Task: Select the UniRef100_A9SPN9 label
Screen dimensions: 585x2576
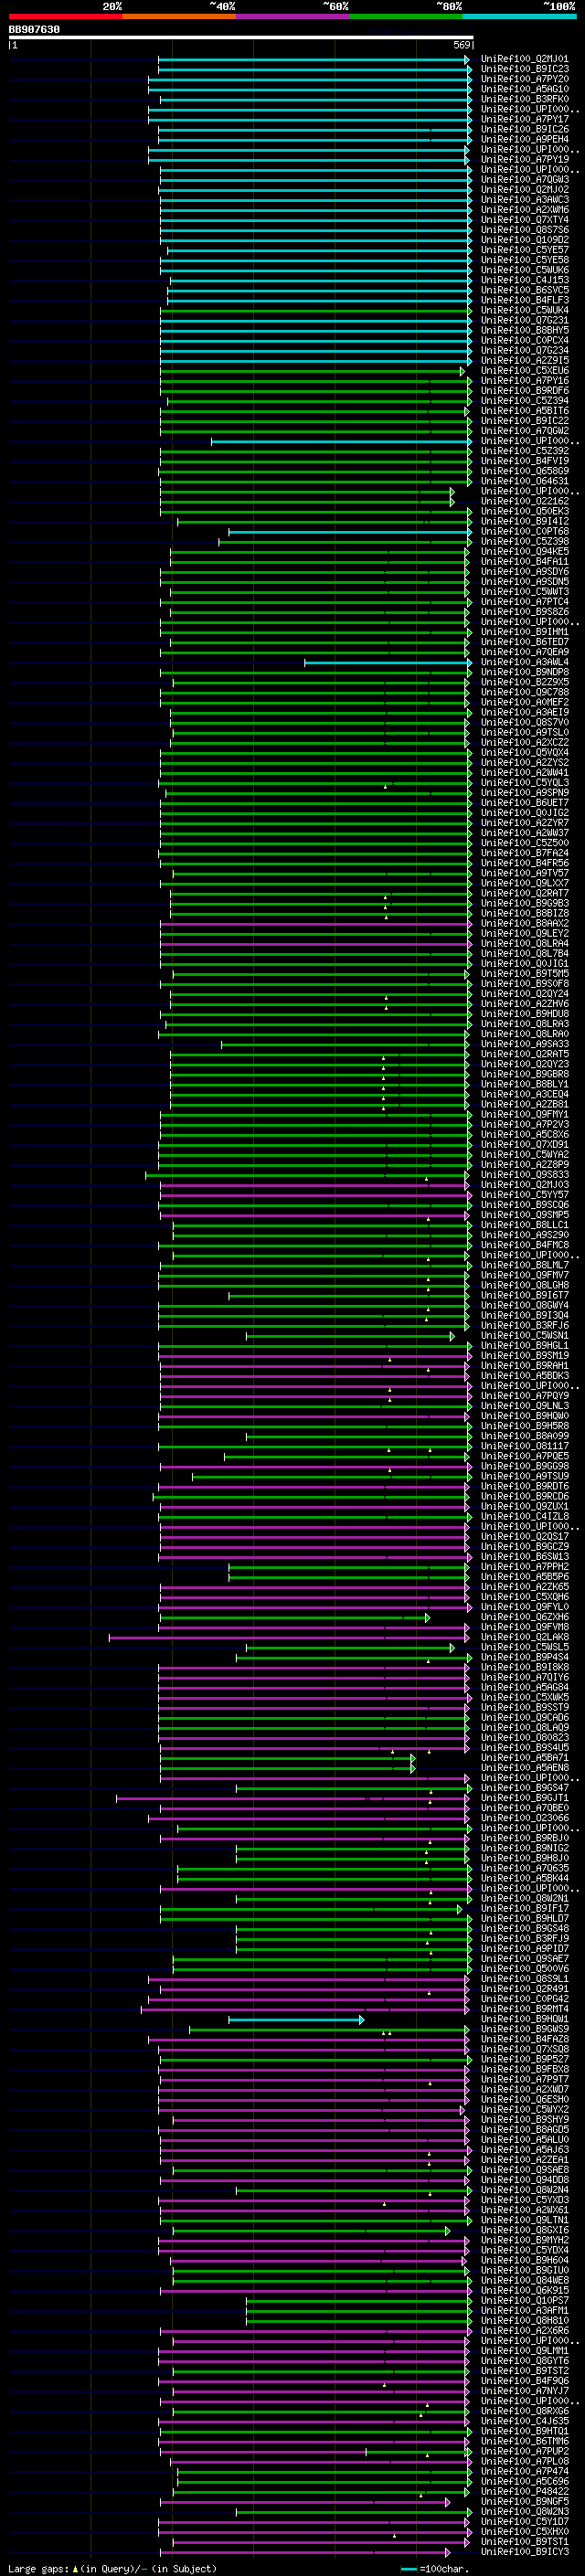Action: (x=524, y=793)
